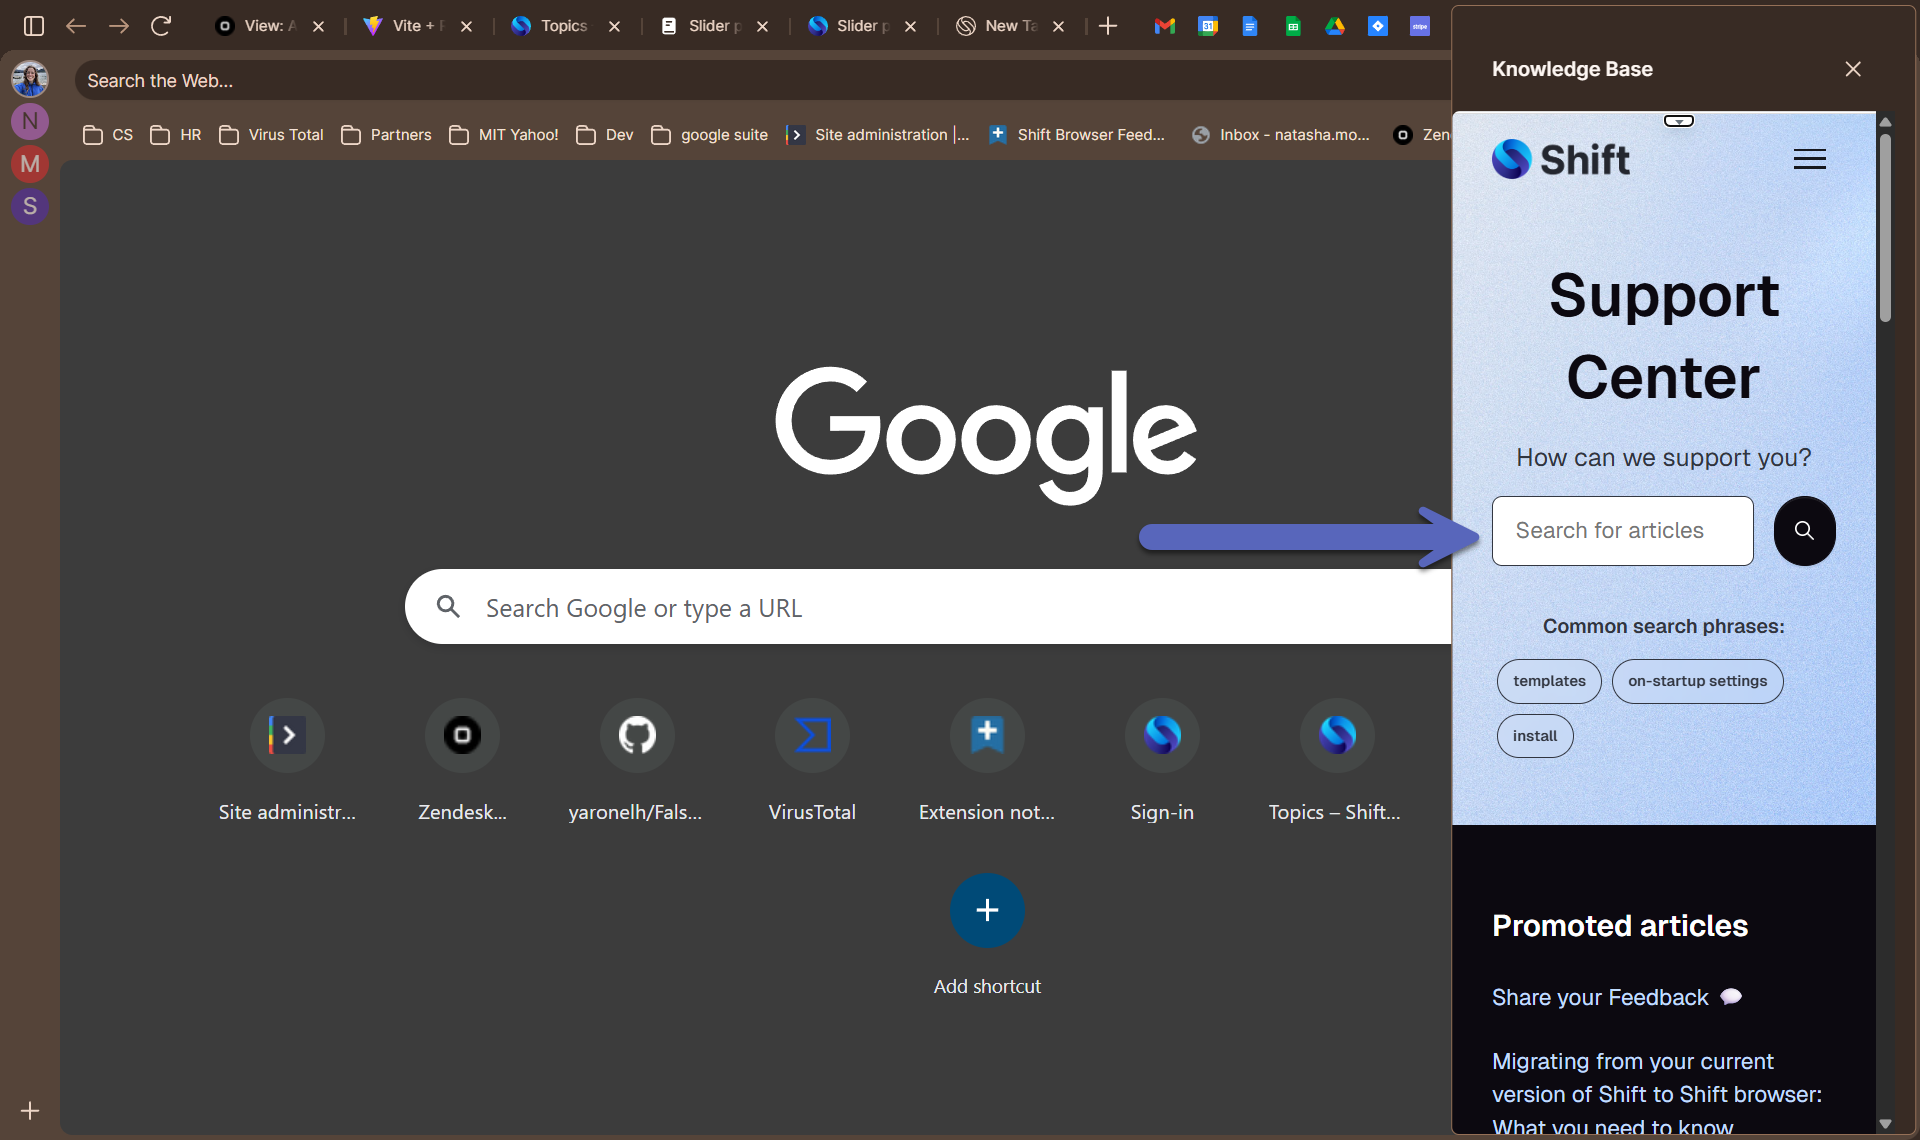Image resolution: width=1920 pixels, height=1140 pixels.
Task: Open the Support Center hamburger menu
Action: click(1809, 160)
